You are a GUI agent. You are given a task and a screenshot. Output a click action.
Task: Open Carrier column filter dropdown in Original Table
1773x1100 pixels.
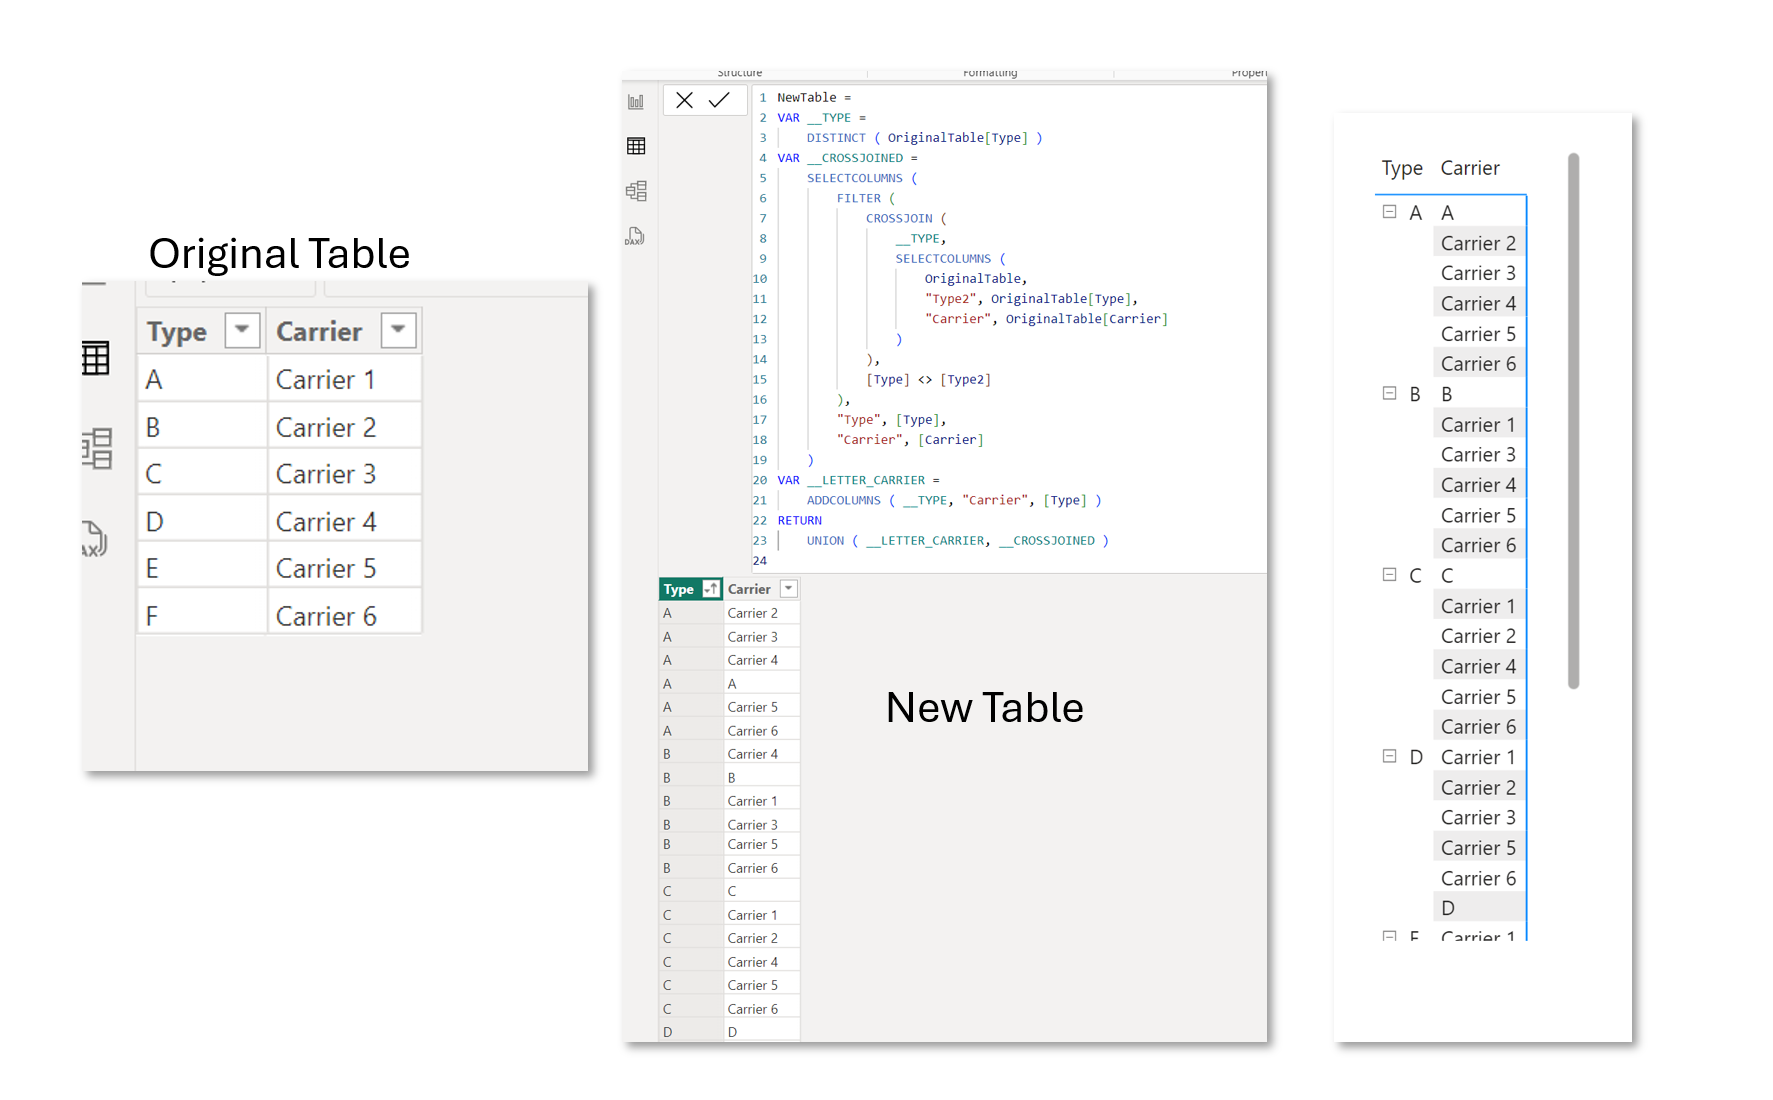[398, 330]
